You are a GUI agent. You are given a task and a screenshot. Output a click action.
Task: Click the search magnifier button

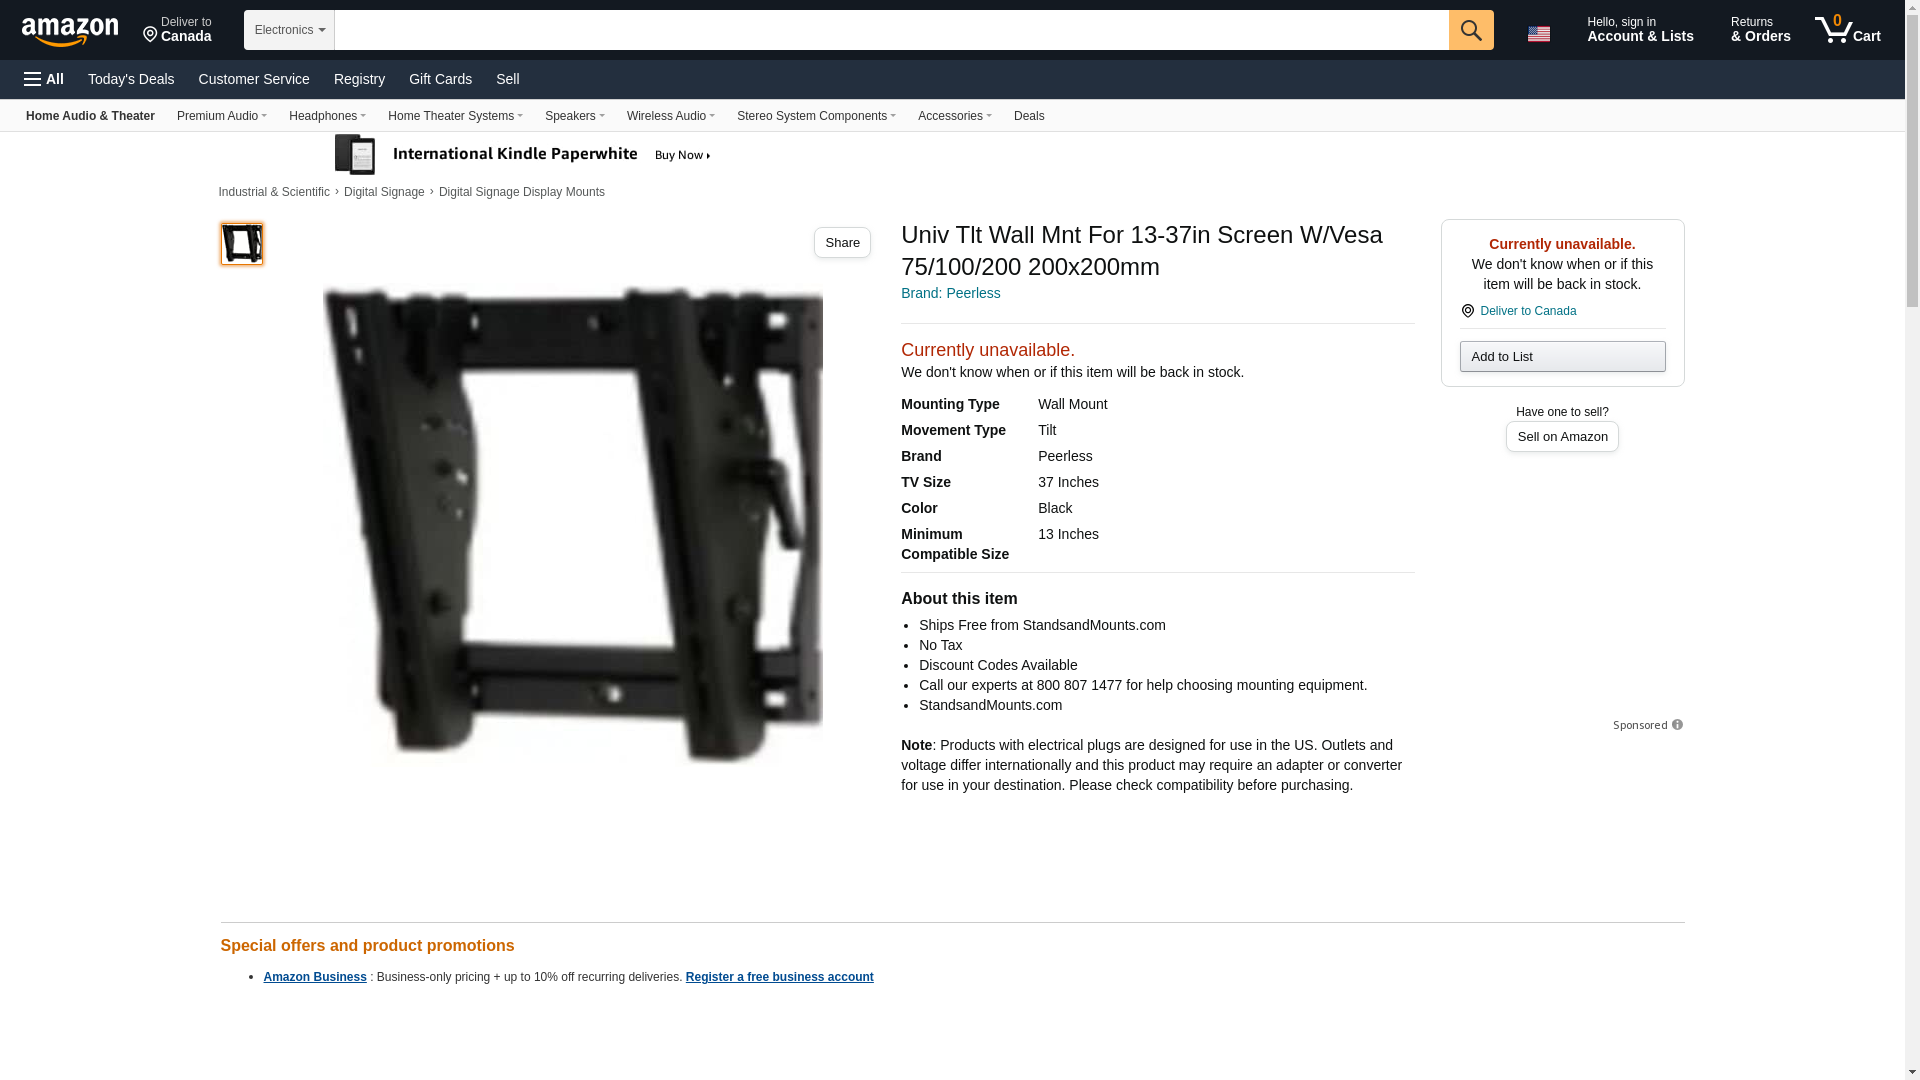[1470, 30]
